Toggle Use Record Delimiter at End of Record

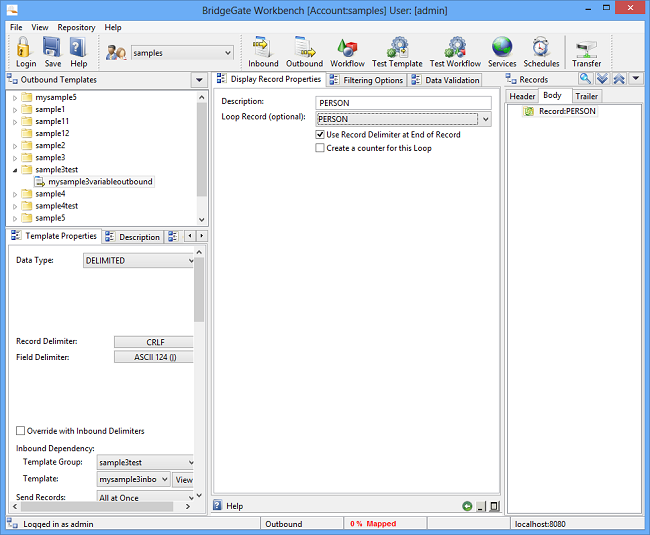click(320, 134)
